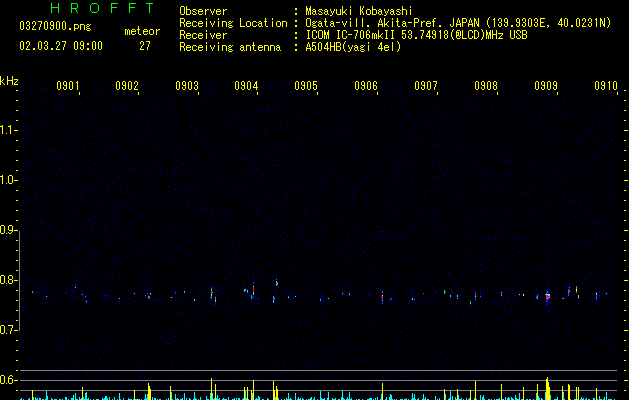Click the 0.6 kHz axis label

(x=8, y=380)
